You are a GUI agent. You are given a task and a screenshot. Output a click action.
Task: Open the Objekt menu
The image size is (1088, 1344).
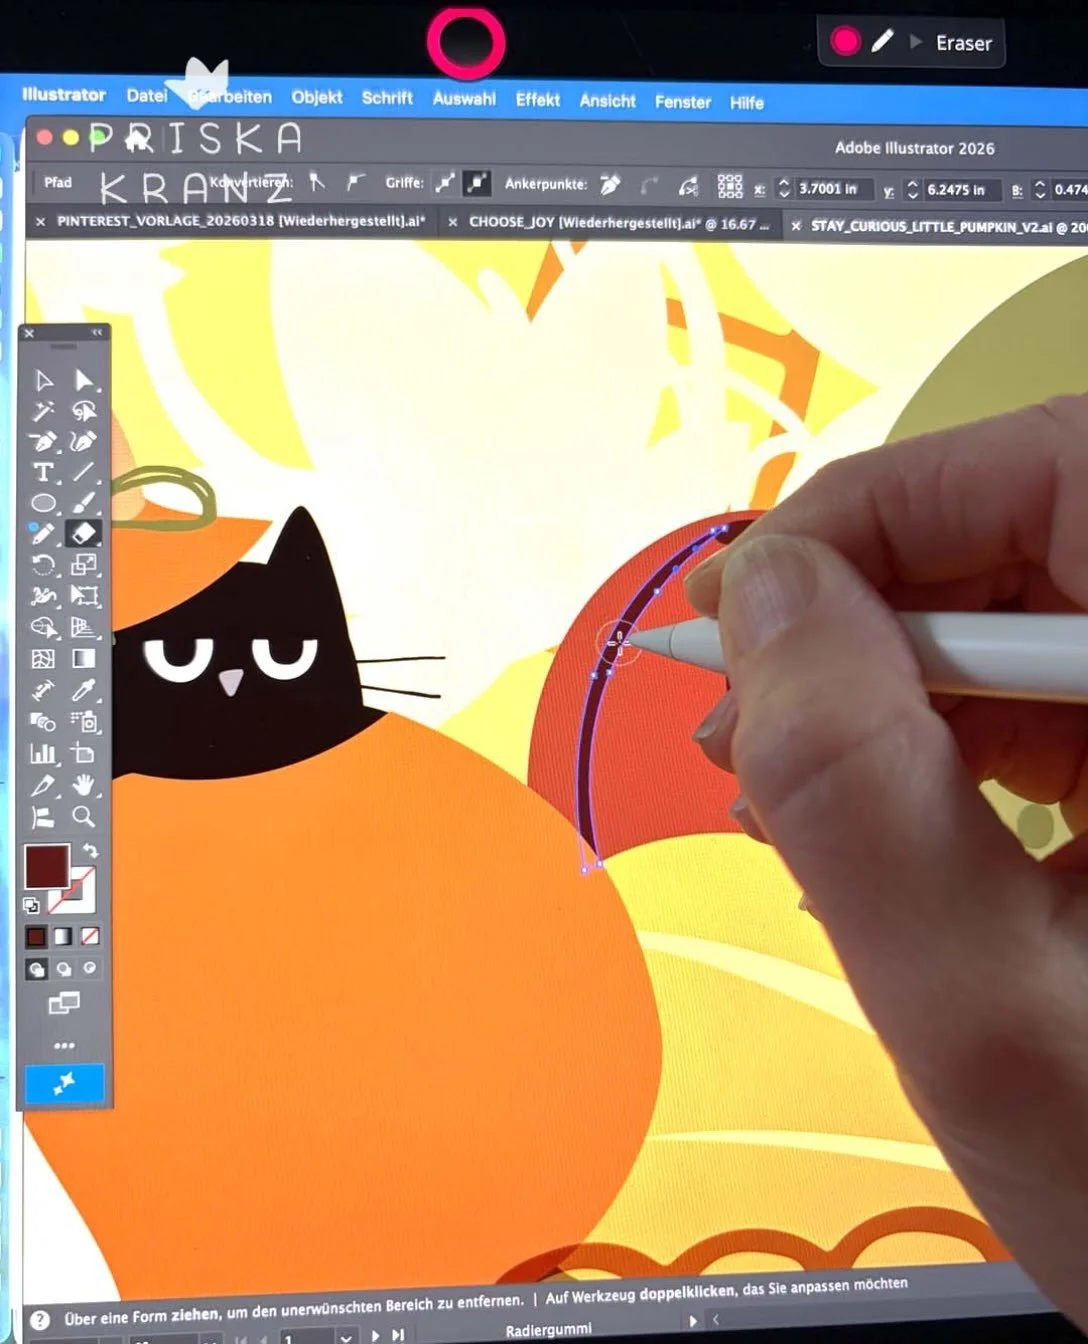[x=317, y=97]
